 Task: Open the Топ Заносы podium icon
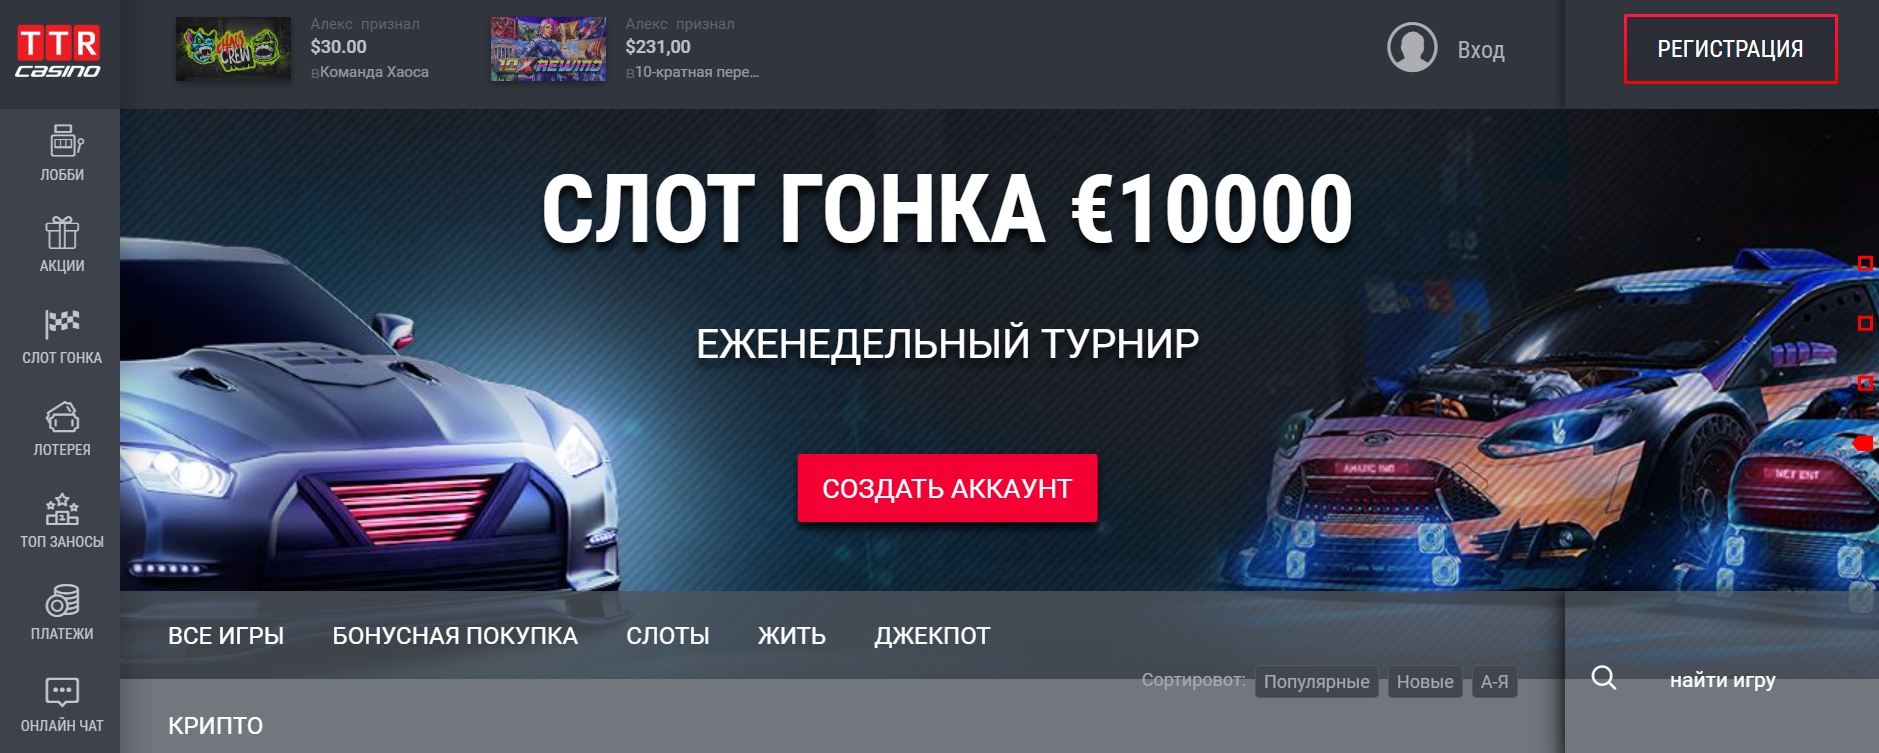(x=62, y=508)
